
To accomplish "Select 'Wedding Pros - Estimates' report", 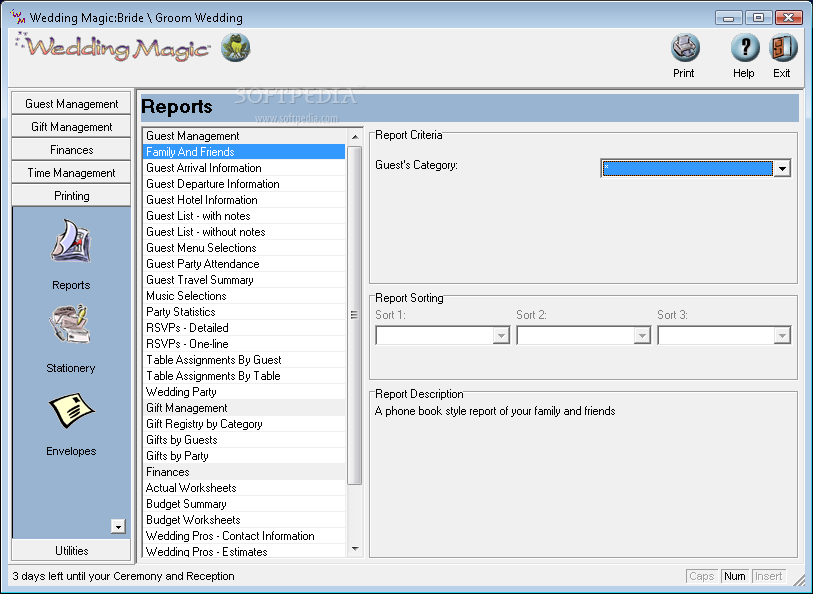I will 244,551.
